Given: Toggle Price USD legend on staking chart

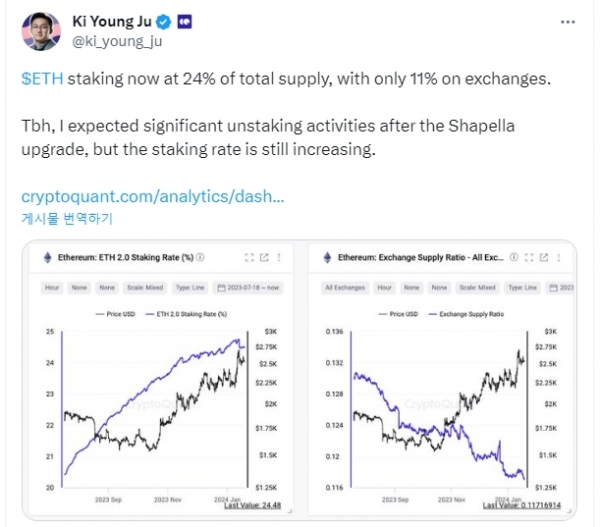Looking at the screenshot, I should coord(116,314).
